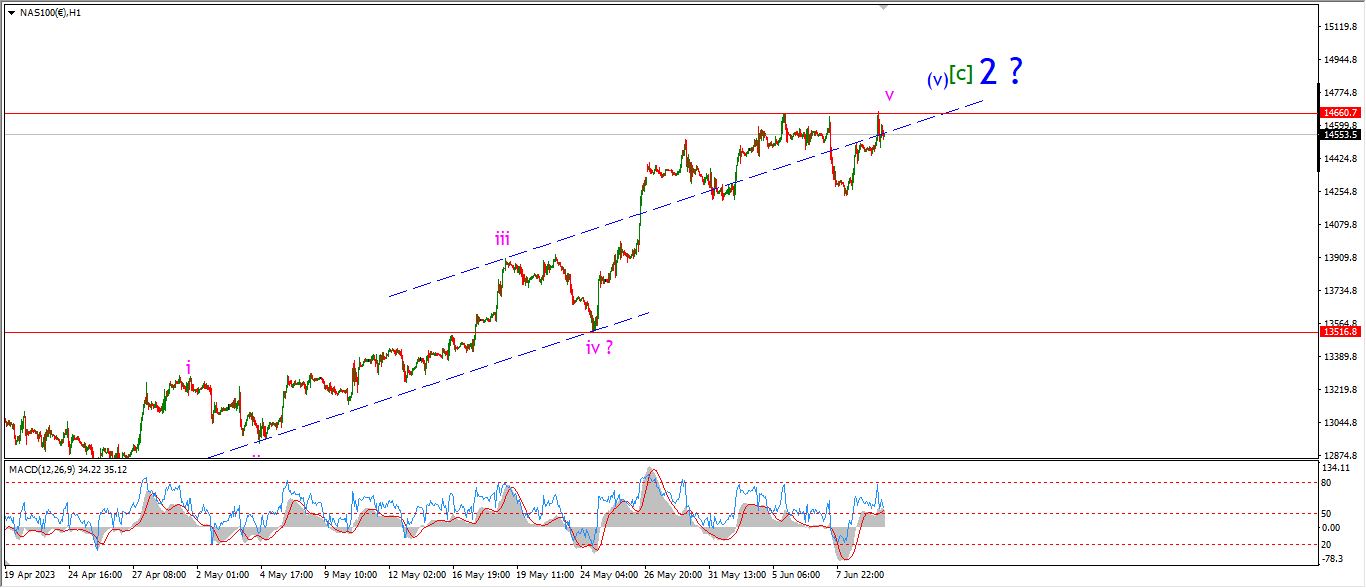Select the gray chart shift triangle marker
The width and height of the screenshot is (1366, 588).
point(883,7)
